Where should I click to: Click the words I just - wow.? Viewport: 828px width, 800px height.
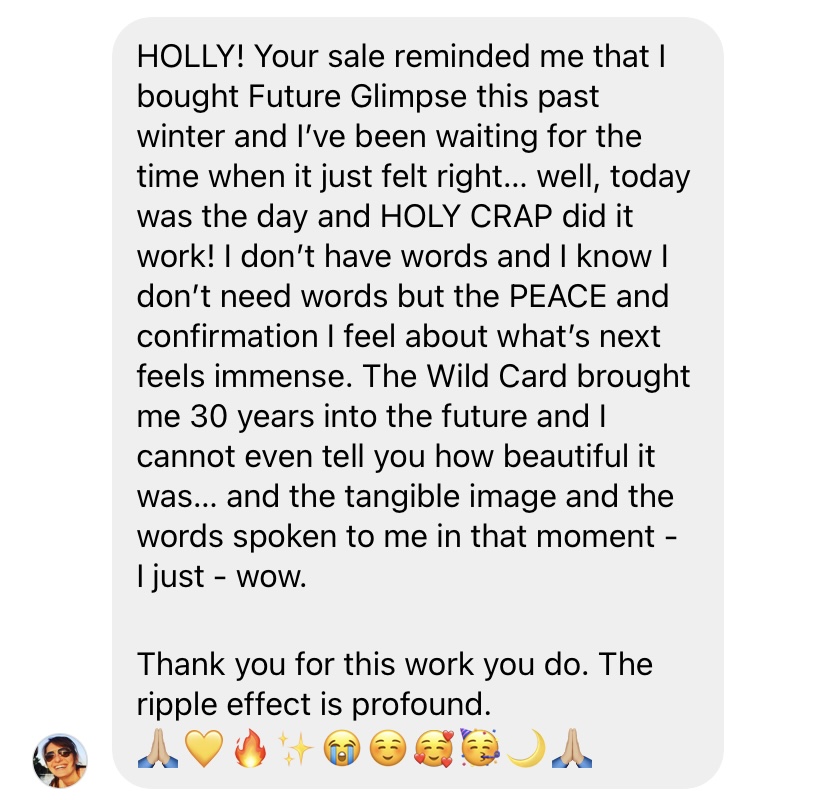coord(221,577)
